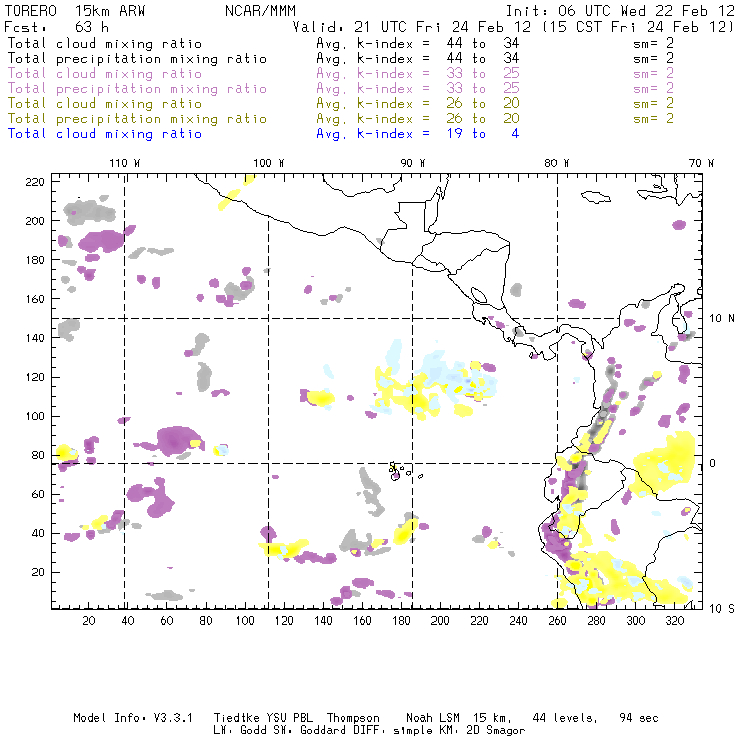Image resolution: width=740 pixels, height=740 pixels.
Task: Click the pink 'sm= 2' text beside cloud ratio
Action: [x=653, y=74]
